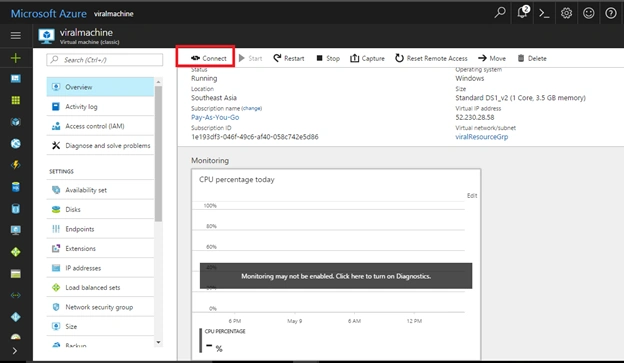
Task: Open the Dashboard icon in the left sidebar
Action: click(x=16, y=78)
